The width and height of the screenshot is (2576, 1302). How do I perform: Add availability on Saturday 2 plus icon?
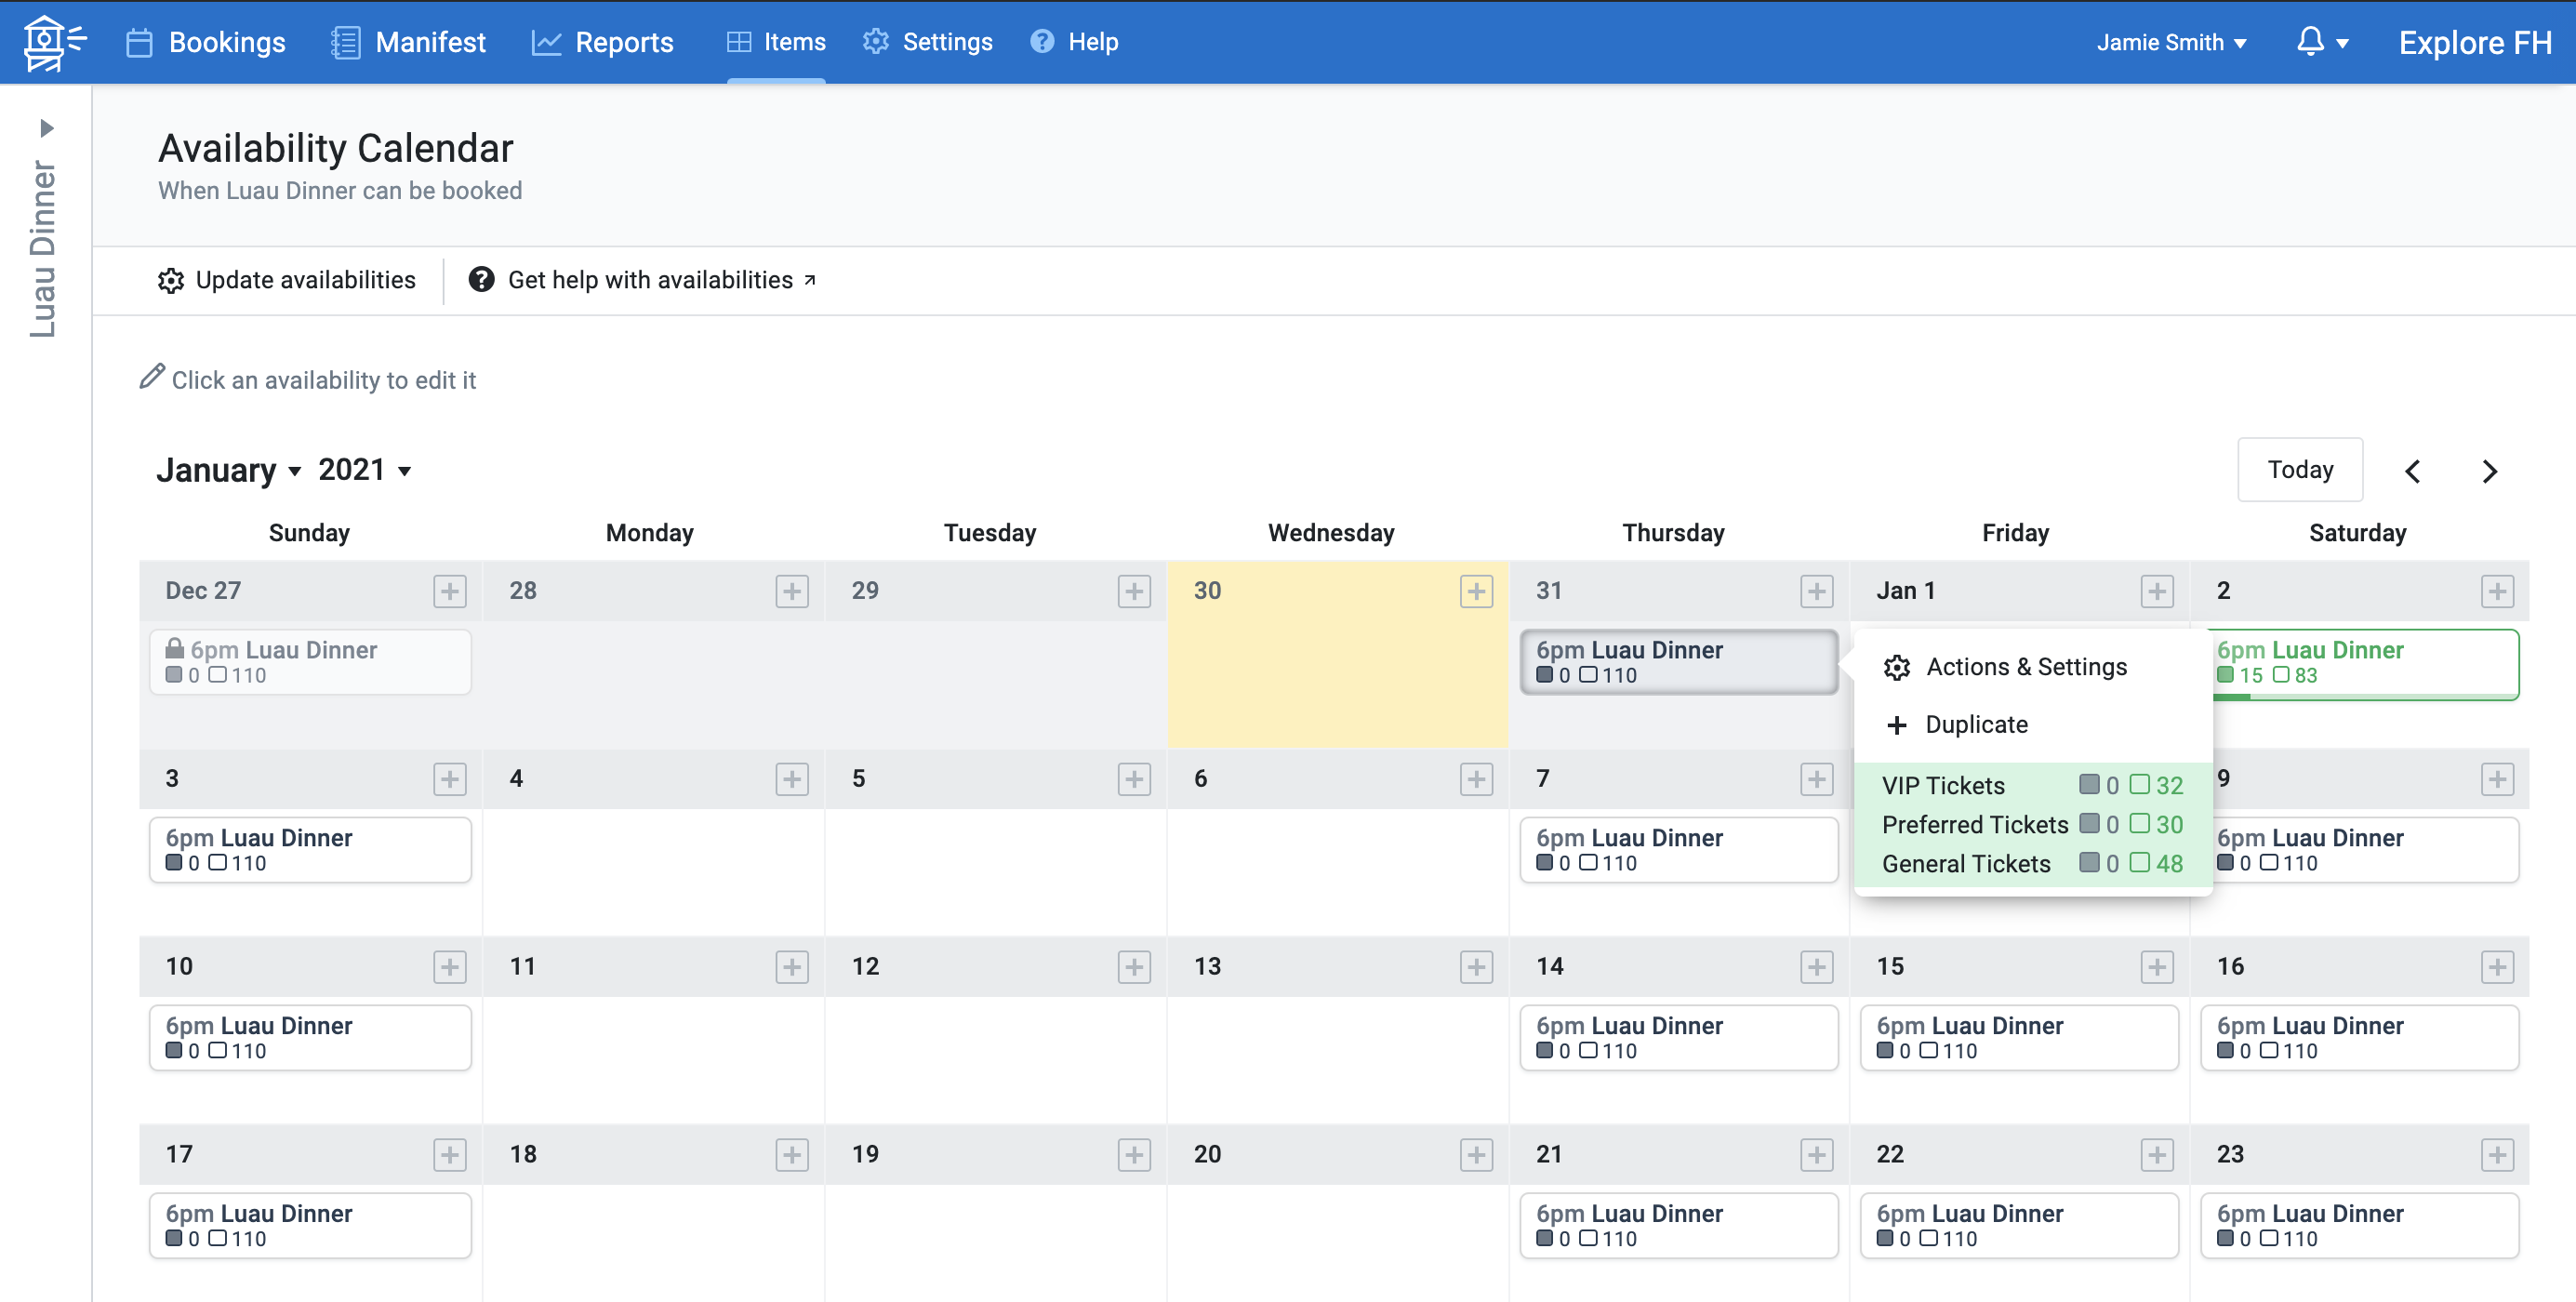tap(2497, 591)
